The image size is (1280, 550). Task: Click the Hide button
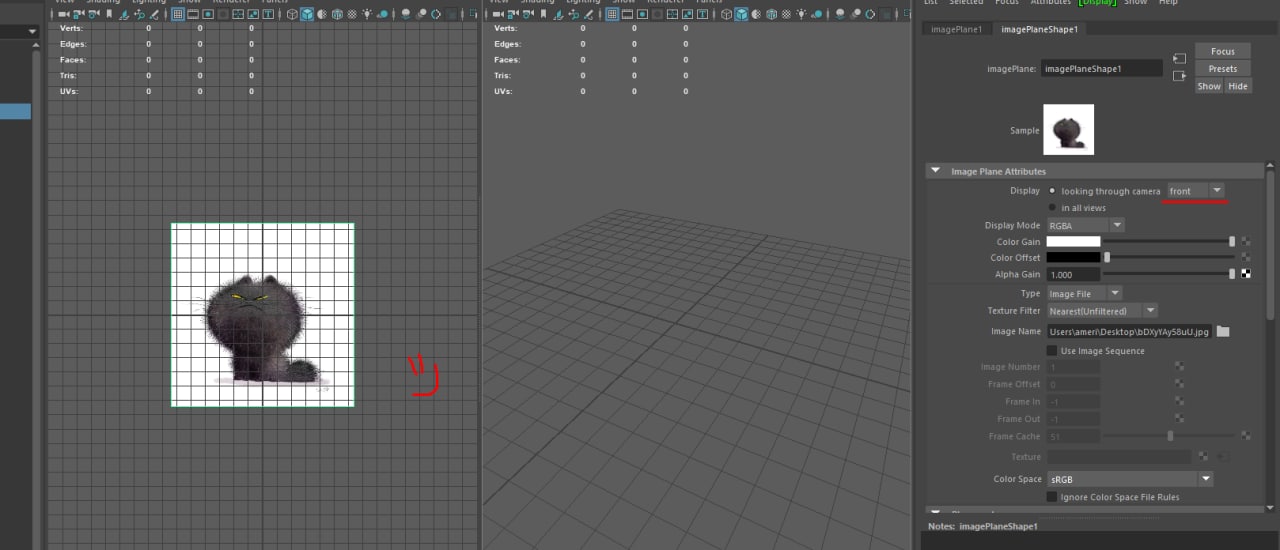pos(1238,86)
